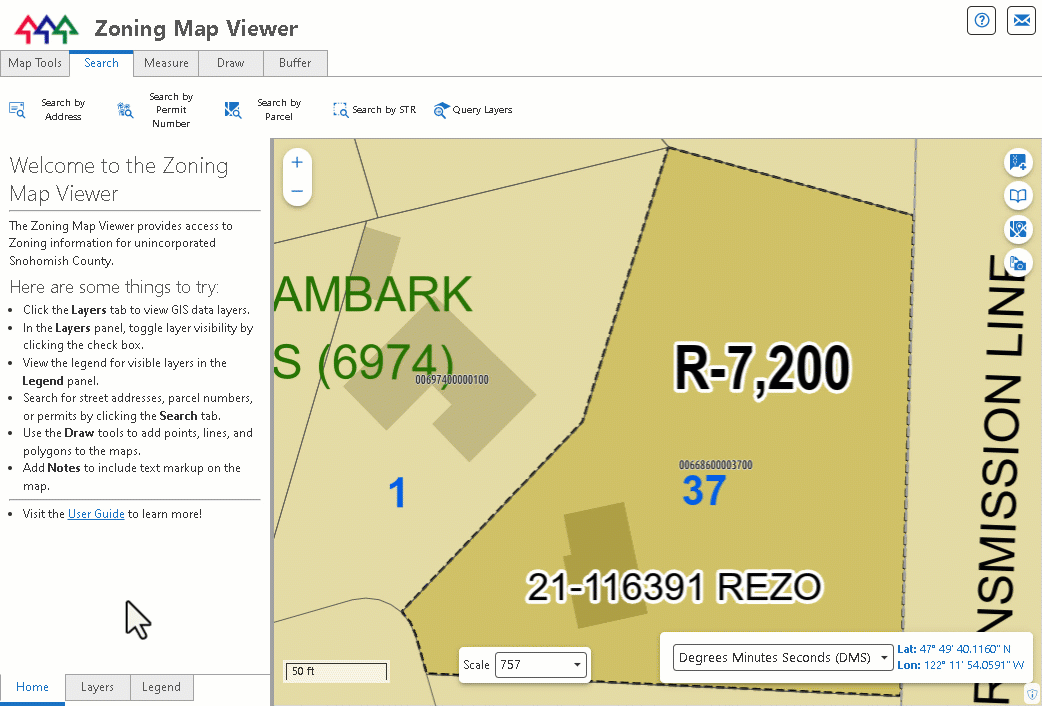This screenshot has width=1042, height=706.
Task: Follow the User Guide link
Action: 96,514
